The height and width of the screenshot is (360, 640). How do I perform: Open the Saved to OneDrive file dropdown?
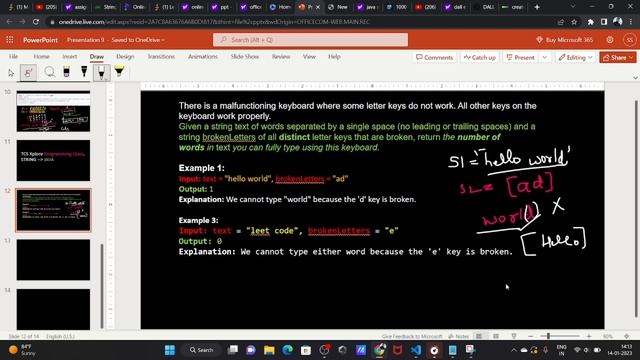pos(138,40)
